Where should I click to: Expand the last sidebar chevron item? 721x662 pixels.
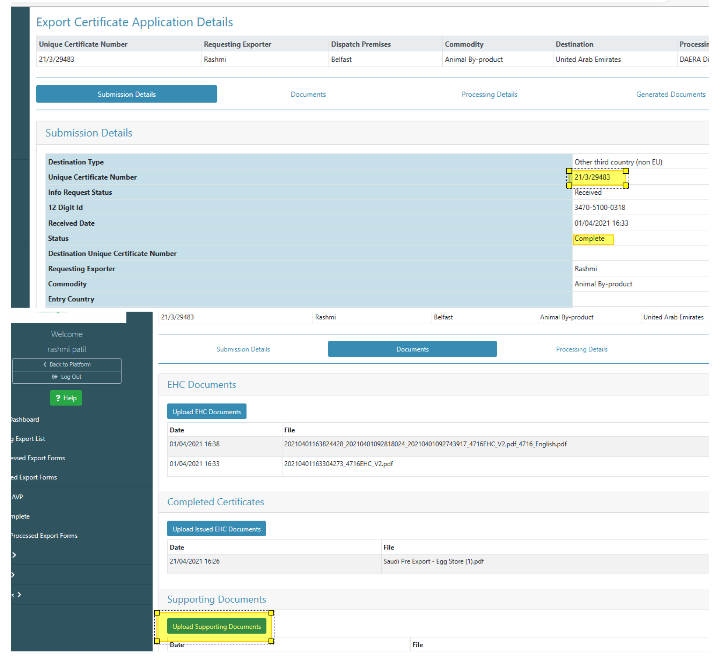click(x=14, y=594)
